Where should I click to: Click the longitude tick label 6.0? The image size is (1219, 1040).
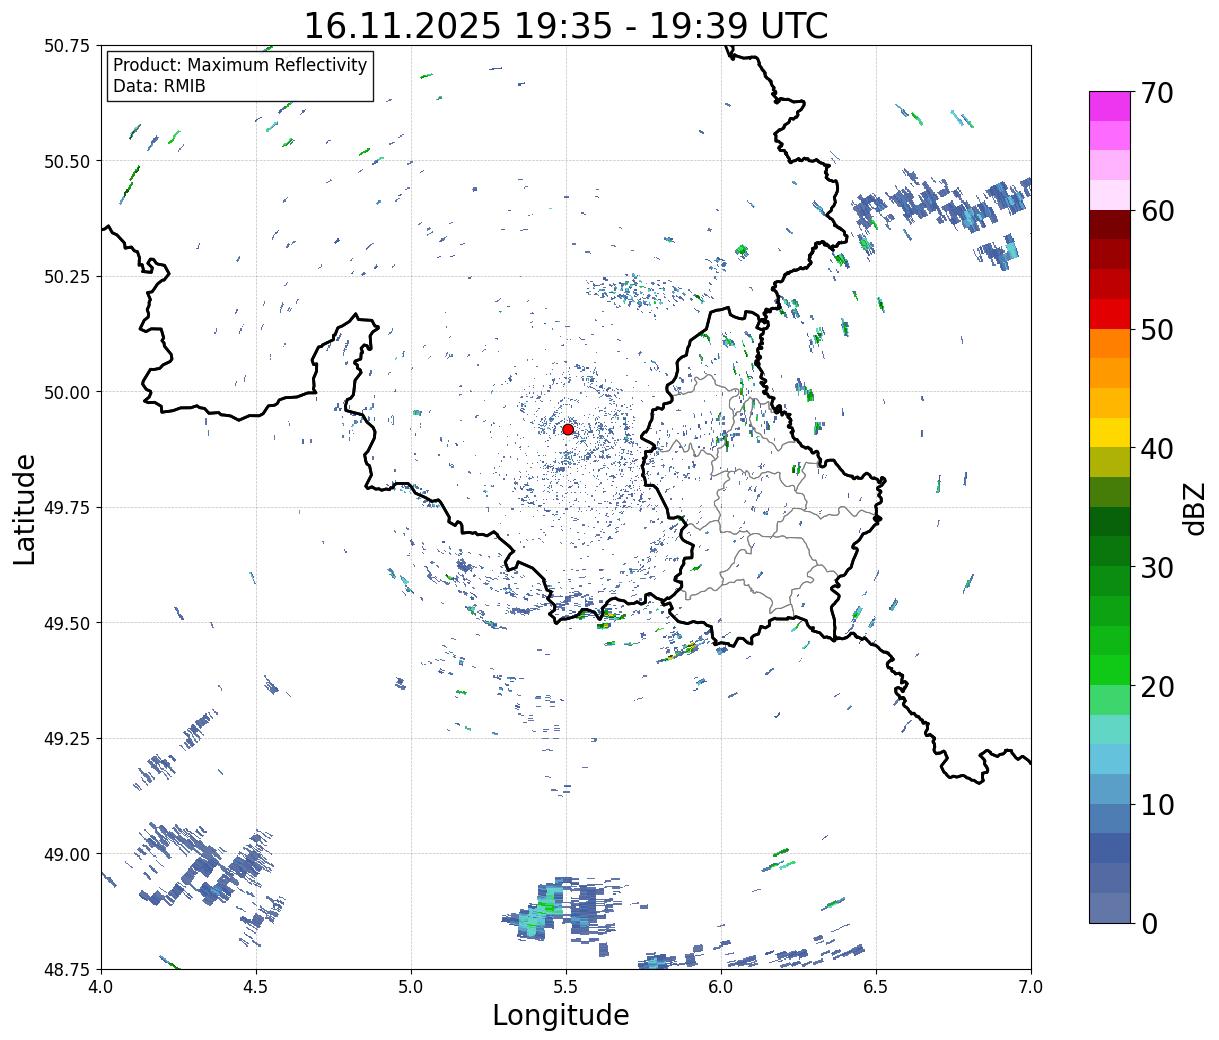click(721, 987)
